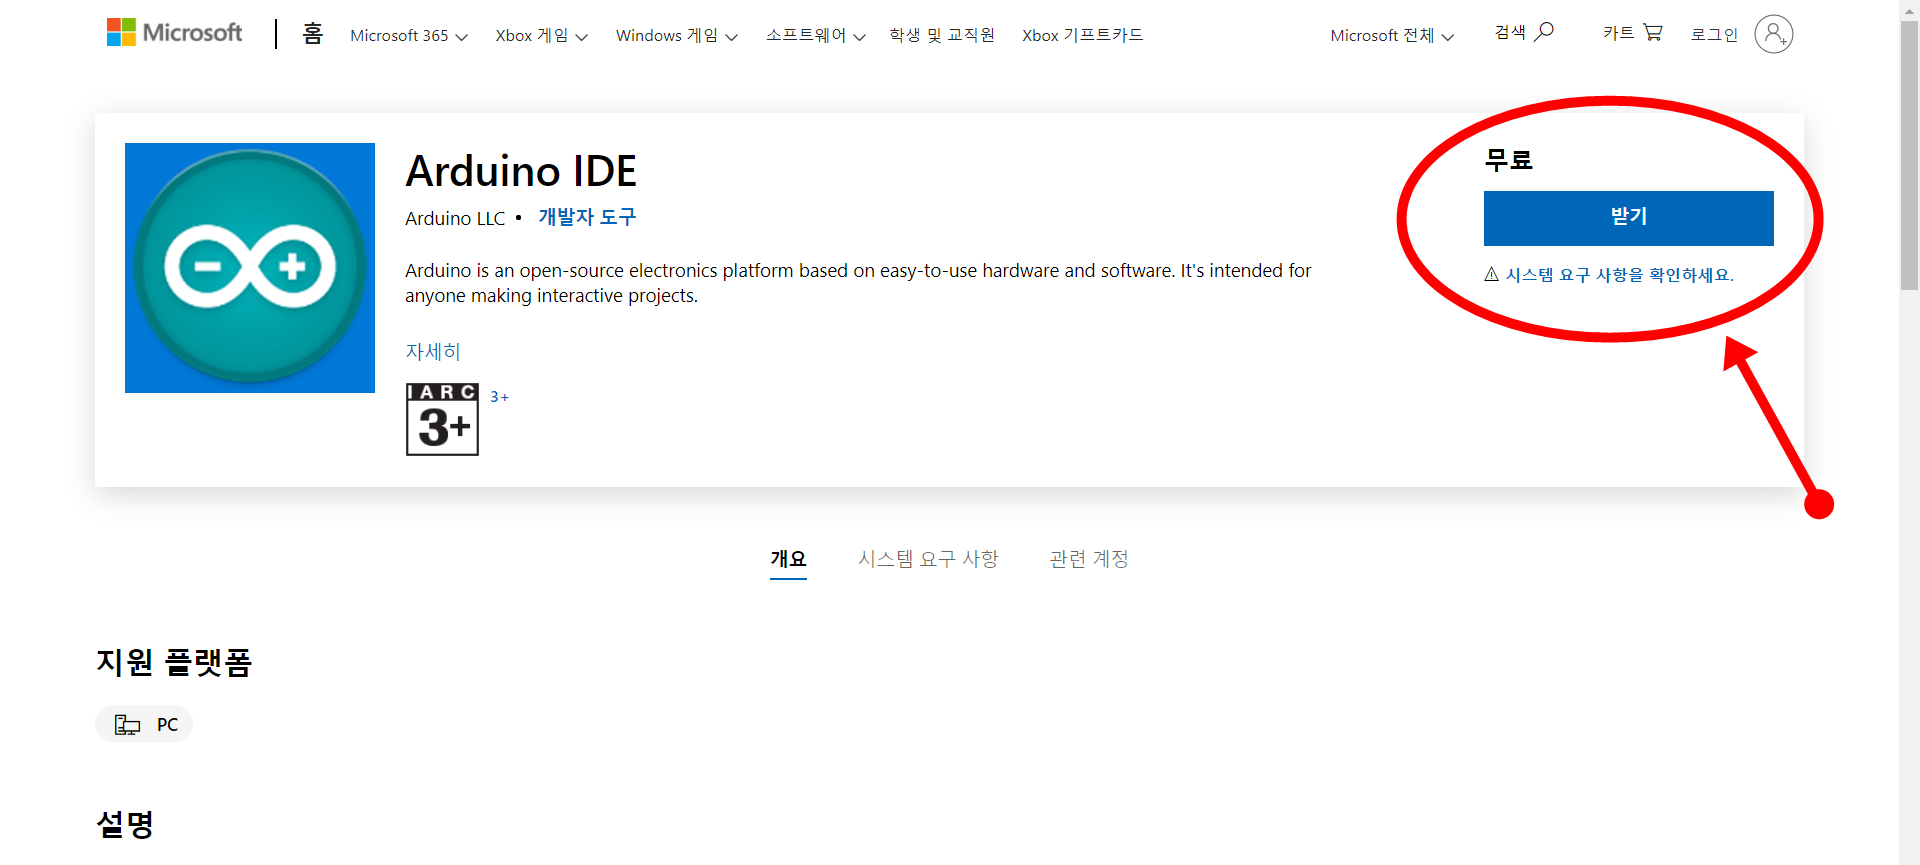This screenshot has height=865, width=1920.
Task: Click the Arduino IDE app logo image
Action: click(x=250, y=268)
